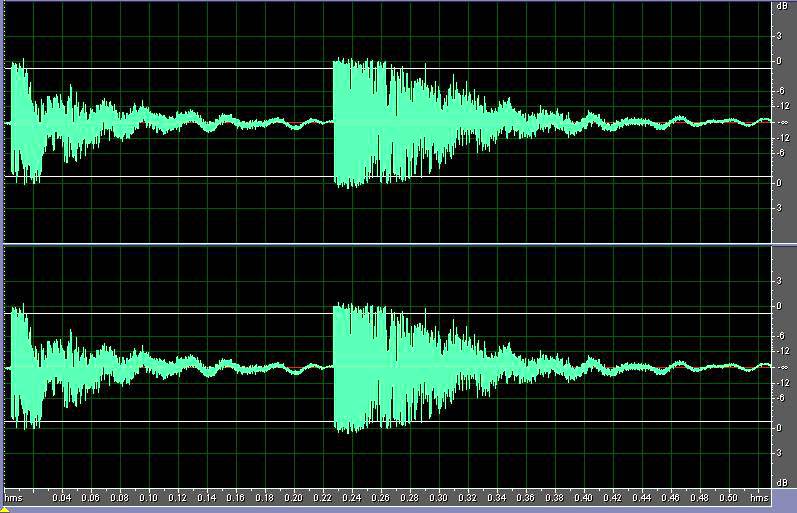Click the first transient peak in top channel
Viewport: 797px width, 513px height.
tap(16, 66)
